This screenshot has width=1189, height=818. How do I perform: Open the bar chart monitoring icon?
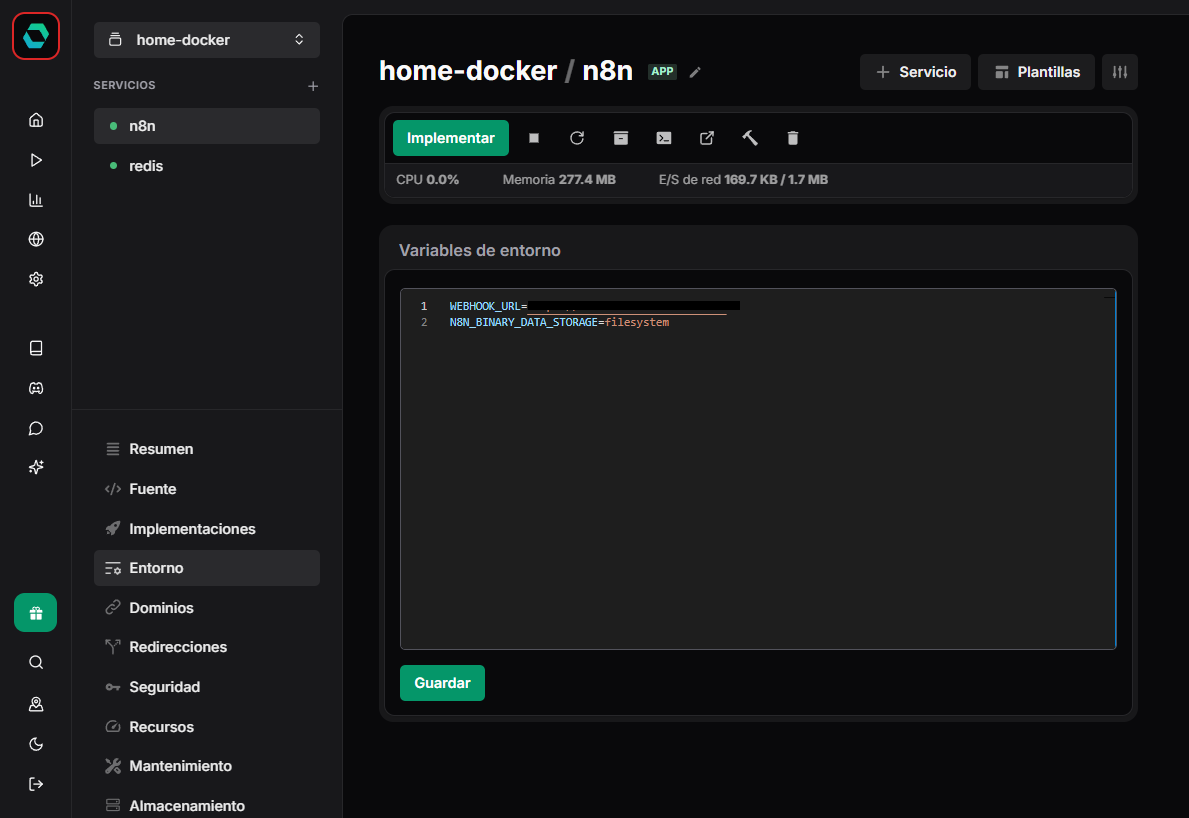[x=36, y=199]
